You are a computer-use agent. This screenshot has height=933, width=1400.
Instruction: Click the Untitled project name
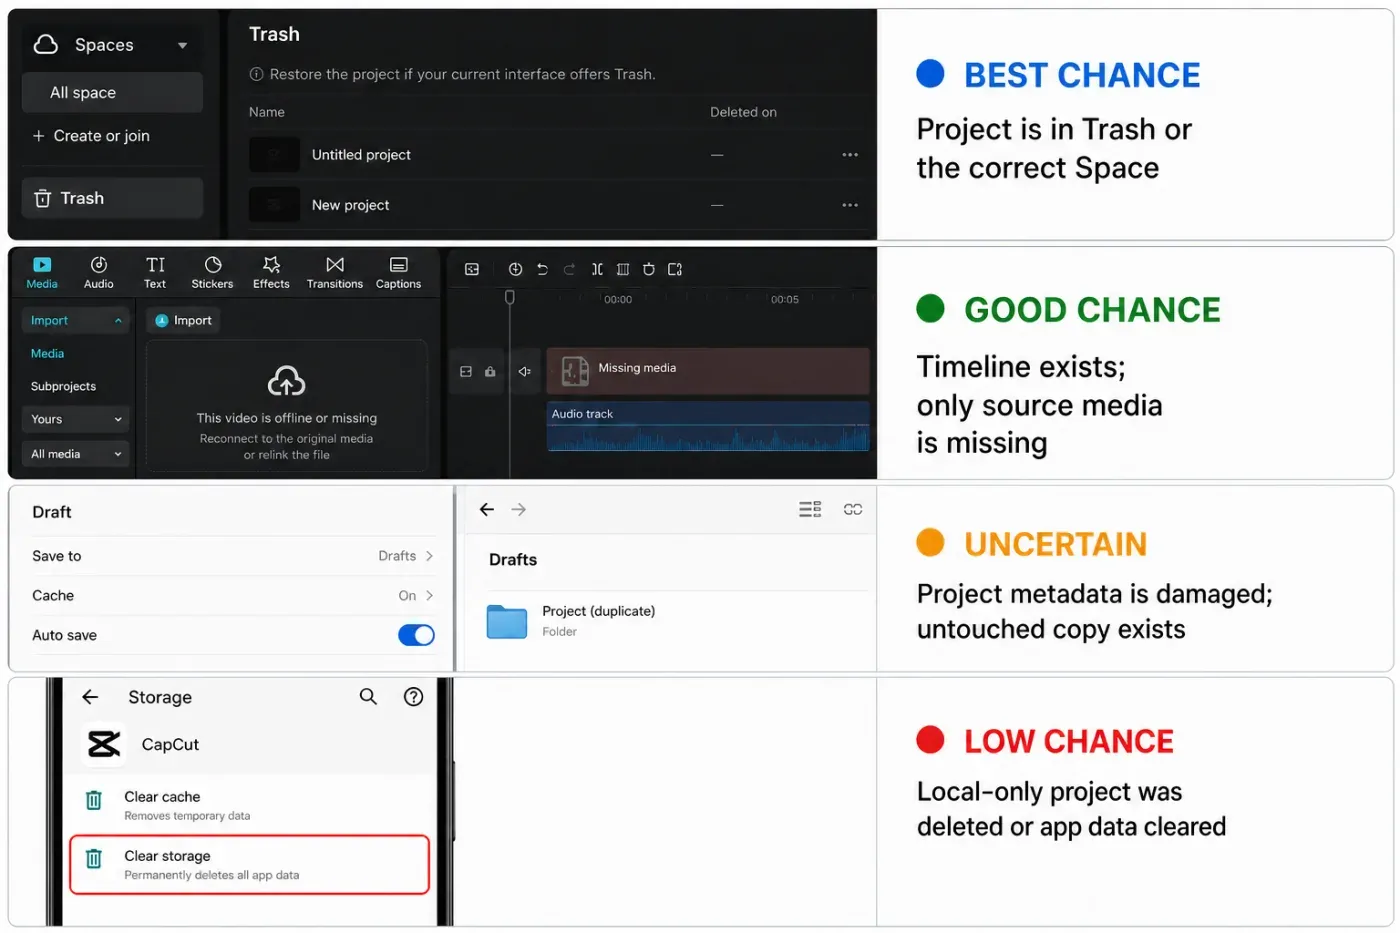click(x=361, y=155)
